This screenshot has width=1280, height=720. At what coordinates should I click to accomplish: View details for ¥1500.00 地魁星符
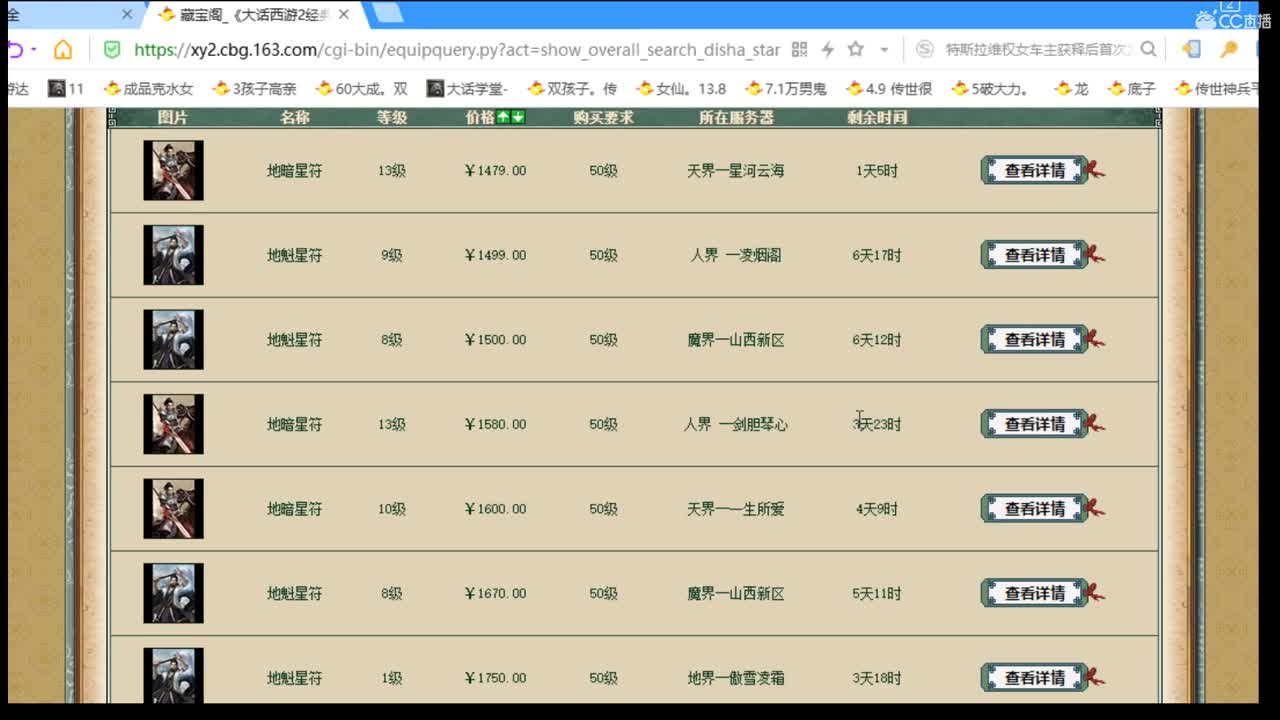click(1035, 339)
